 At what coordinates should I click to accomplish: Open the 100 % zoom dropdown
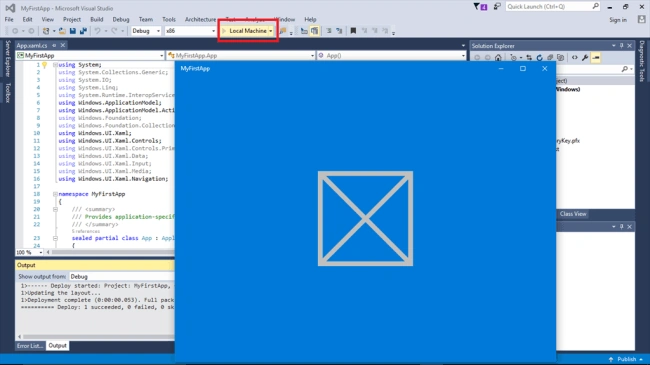(x=29, y=252)
